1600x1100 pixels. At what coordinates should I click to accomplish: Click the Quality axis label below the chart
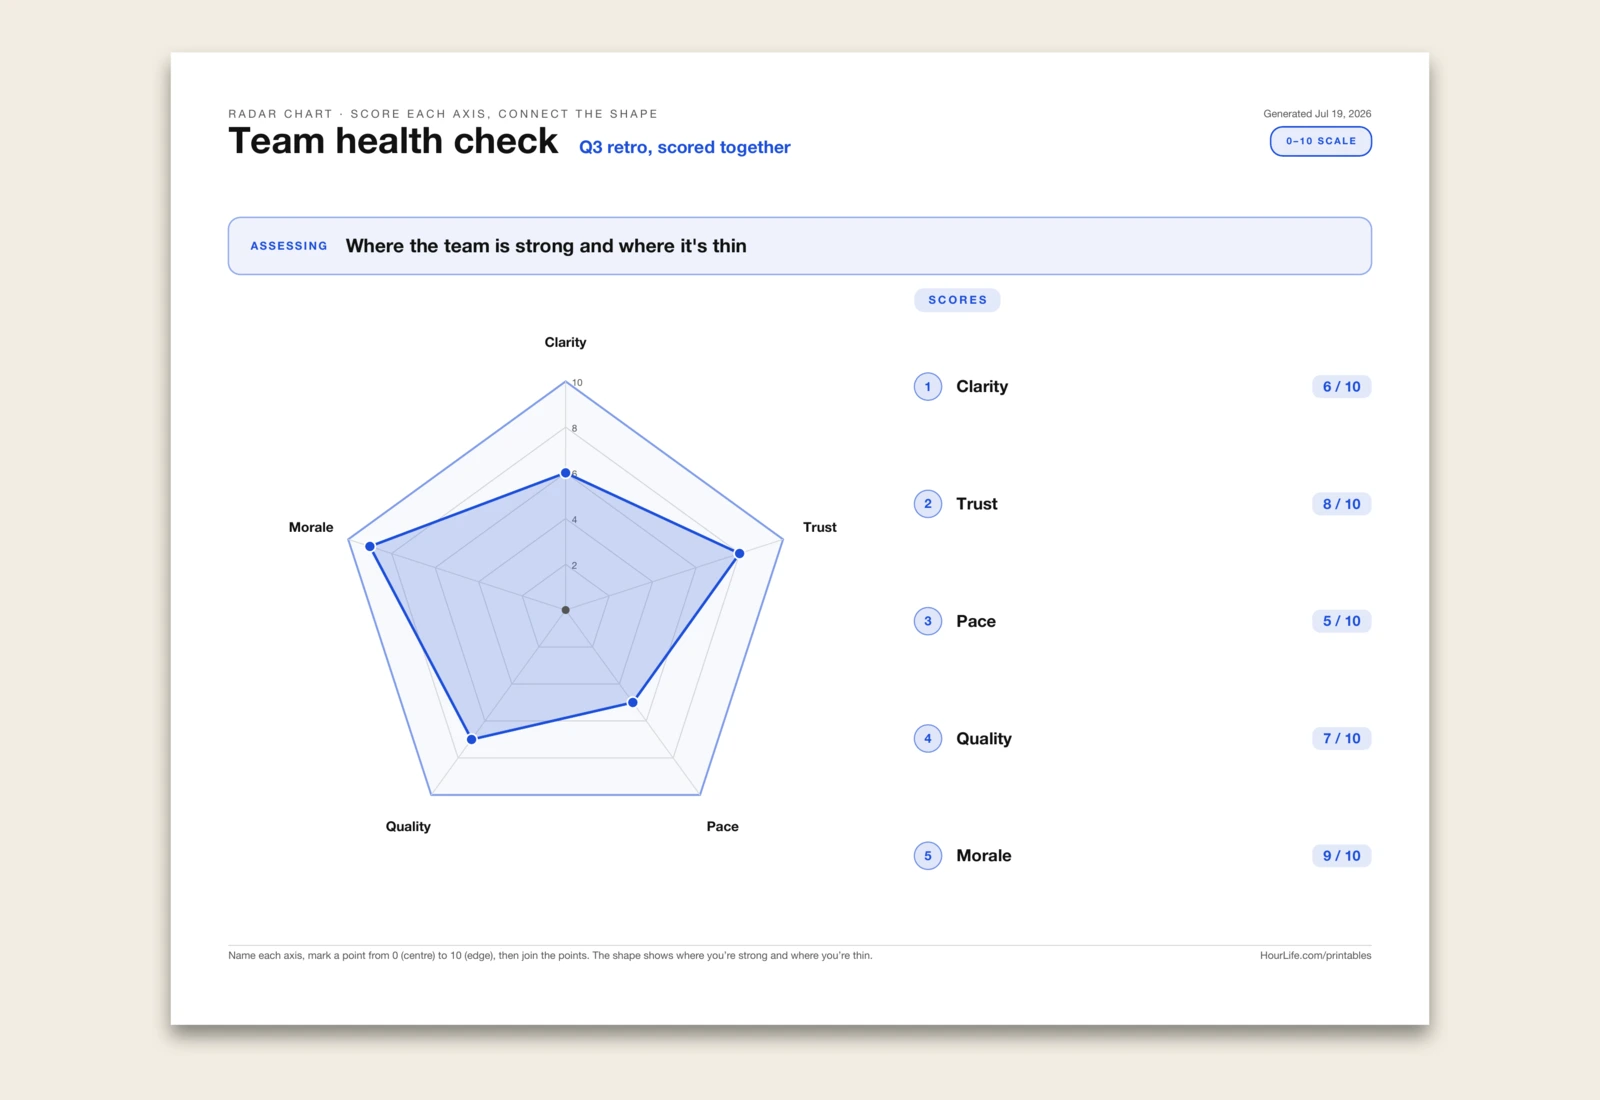point(408,826)
